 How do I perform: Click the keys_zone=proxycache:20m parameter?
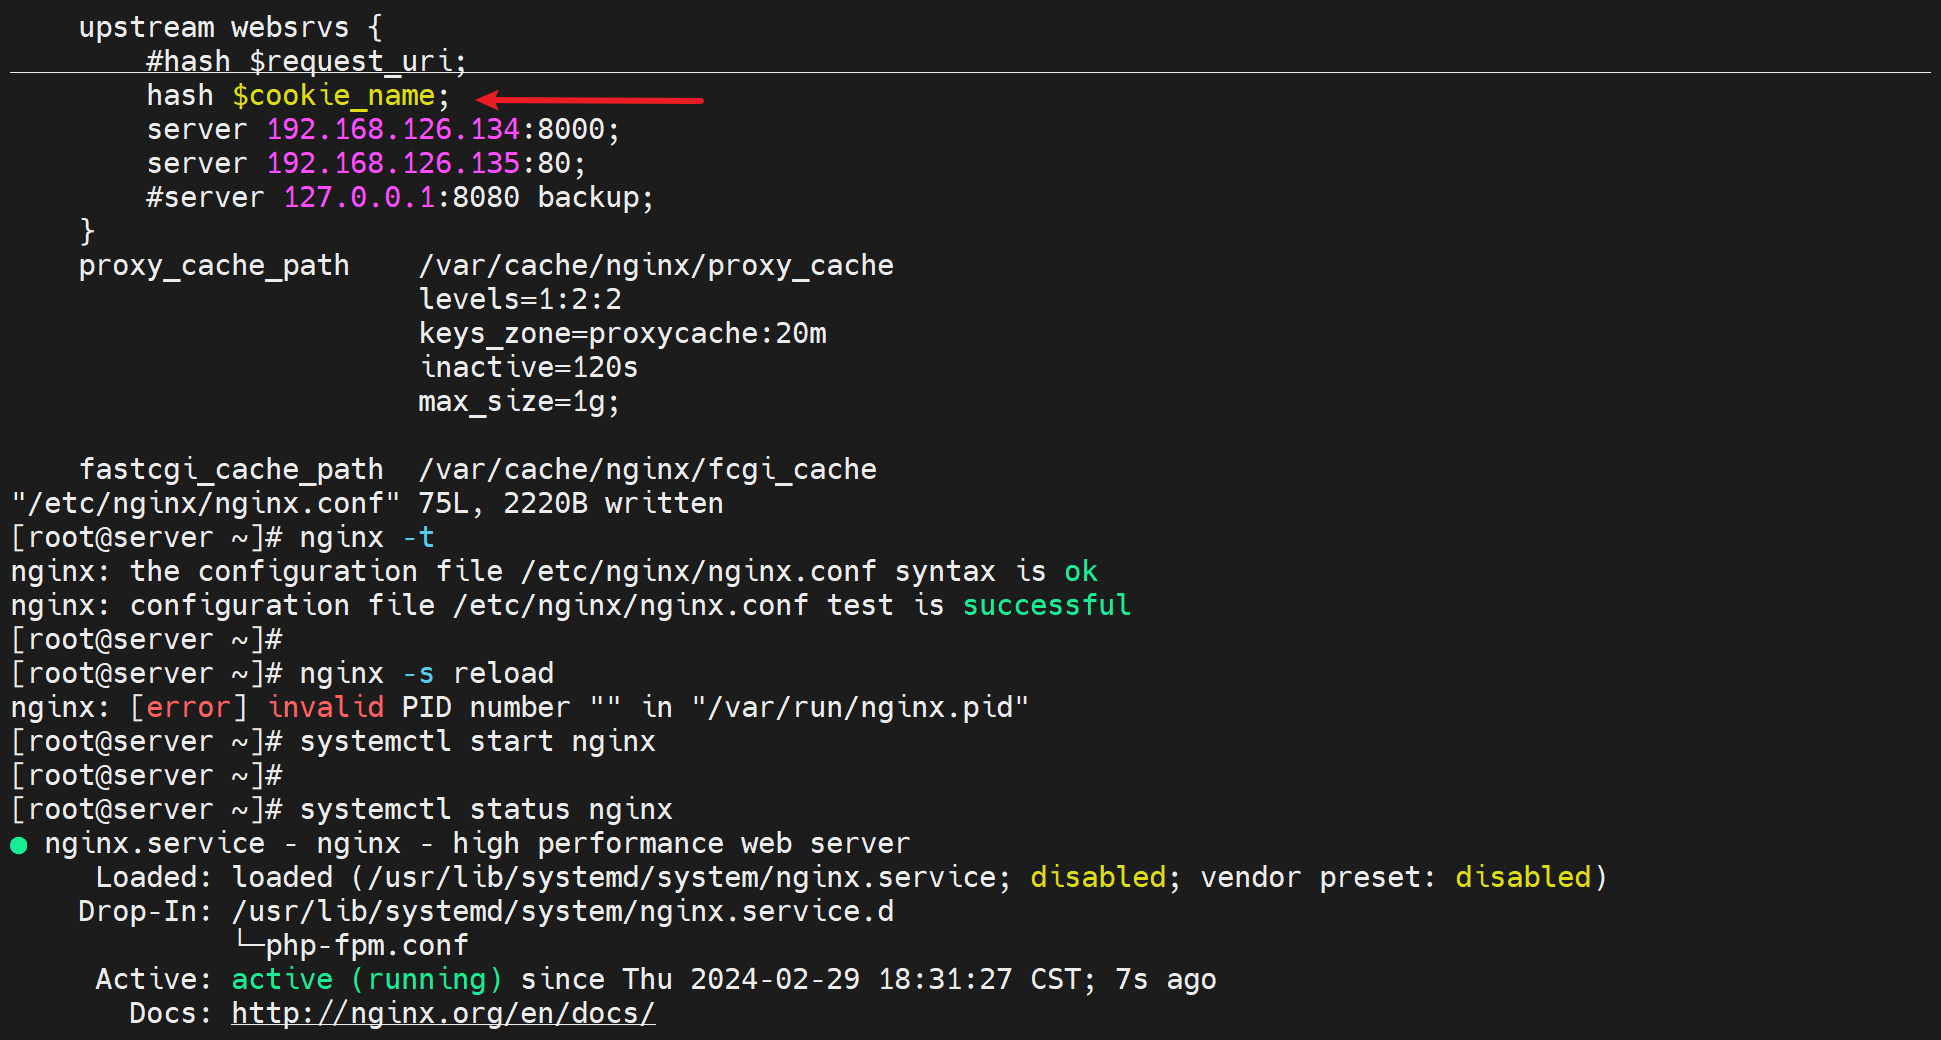(622, 334)
